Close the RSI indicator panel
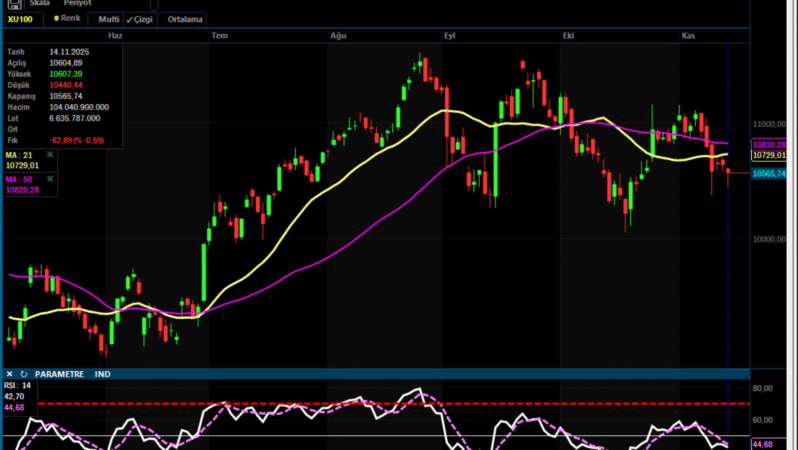This screenshot has height=450, width=798. pos(9,374)
